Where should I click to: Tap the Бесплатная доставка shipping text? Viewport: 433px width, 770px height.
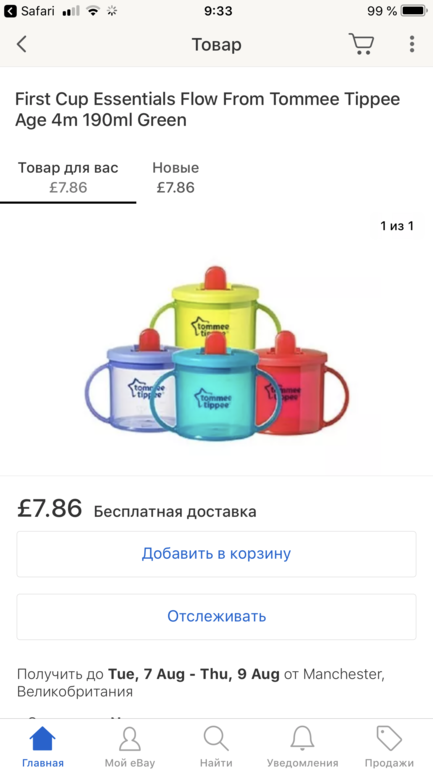(x=175, y=511)
